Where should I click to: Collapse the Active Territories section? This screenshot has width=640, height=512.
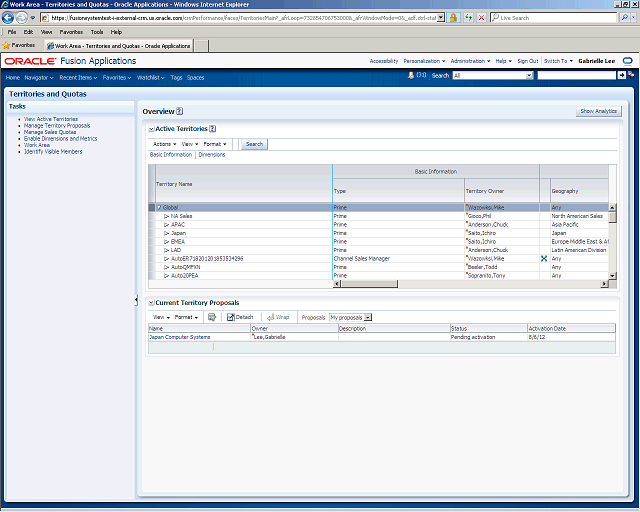(151, 129)
